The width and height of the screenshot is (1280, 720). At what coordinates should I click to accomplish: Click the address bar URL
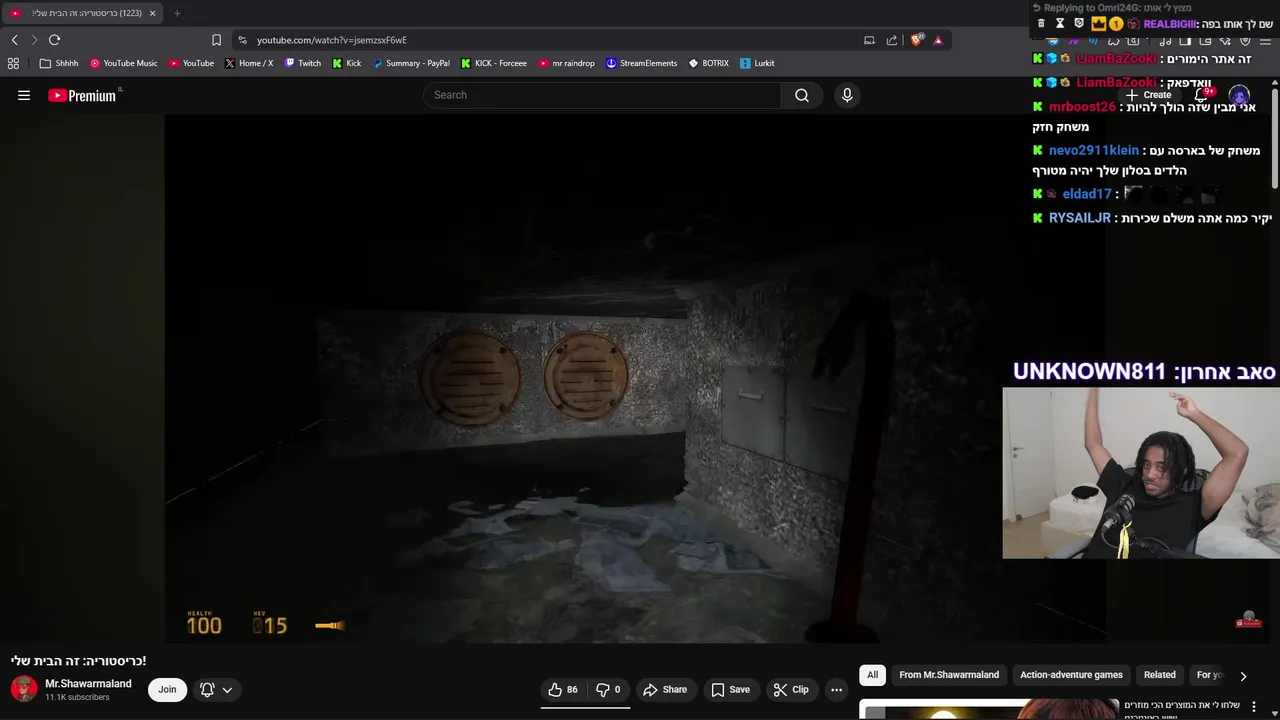click(x=332, y=40)
